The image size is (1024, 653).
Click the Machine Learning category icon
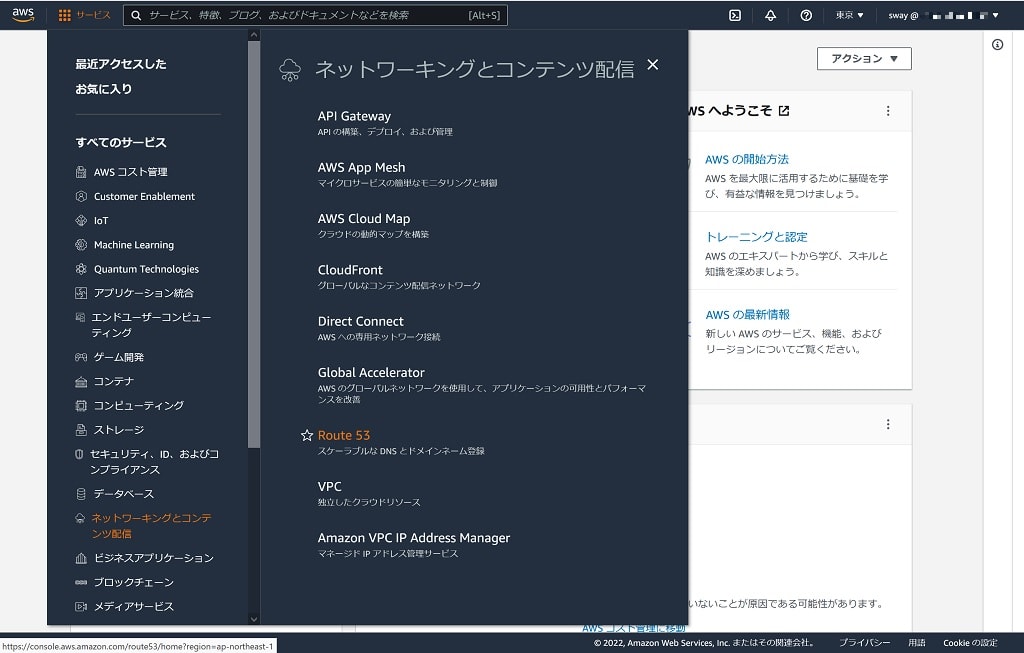(81, 245)
